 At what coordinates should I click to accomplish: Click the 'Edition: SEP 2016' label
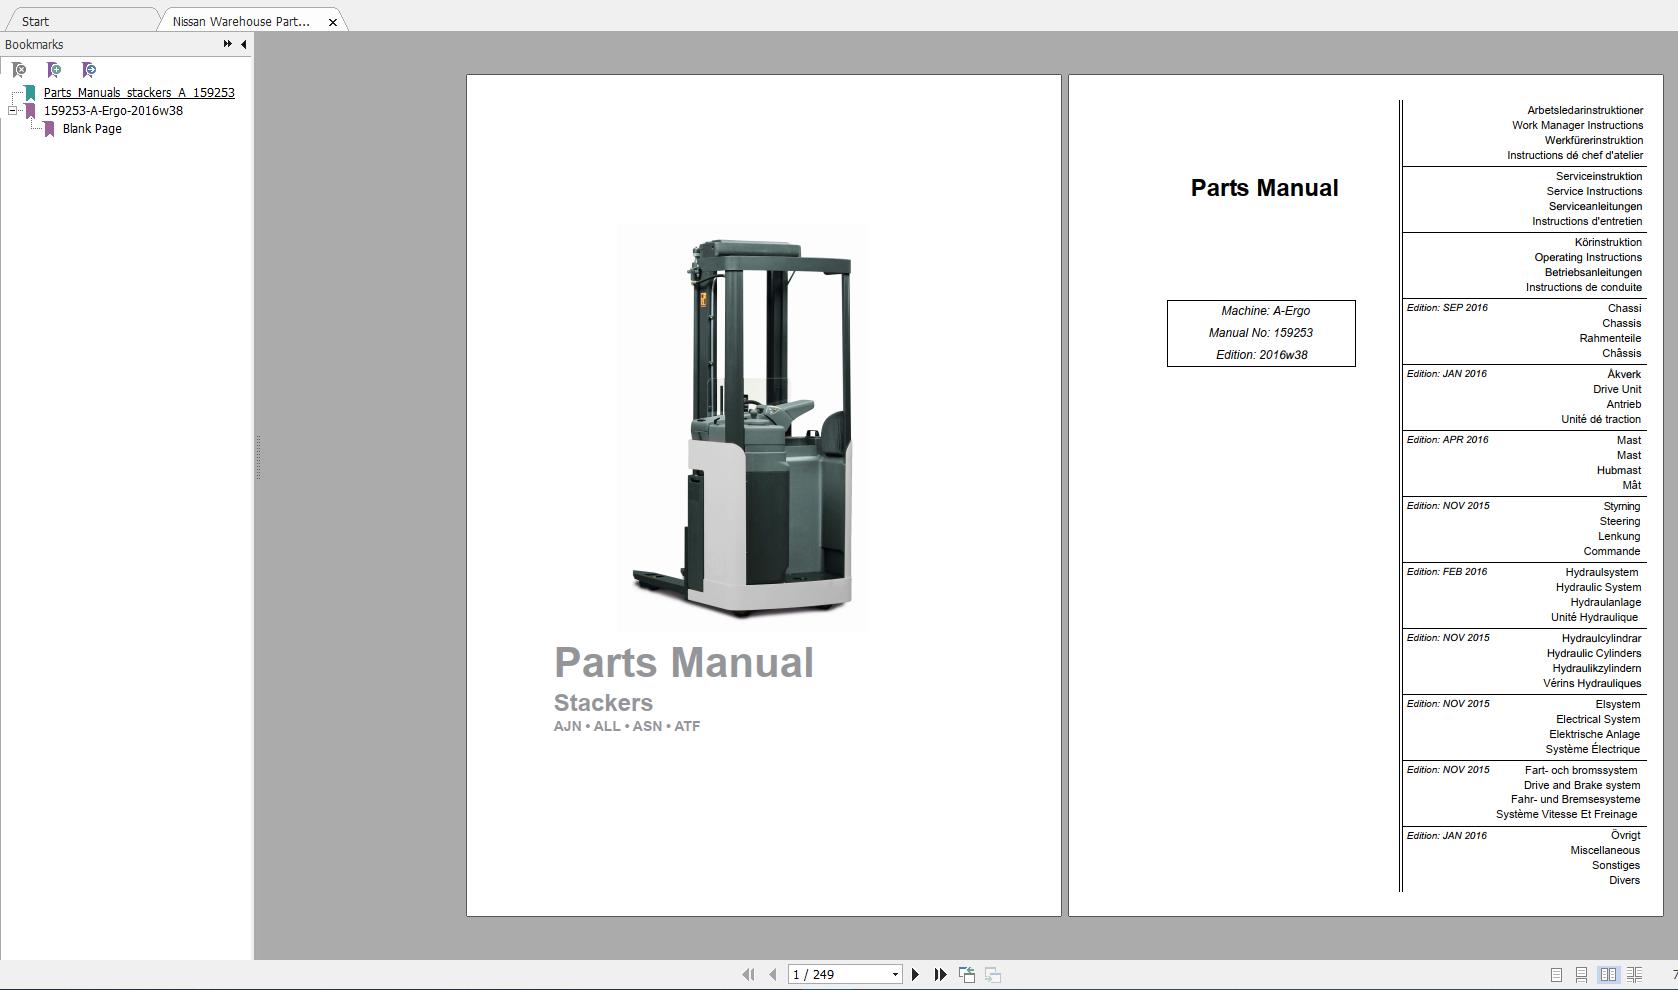pyautogui.click(x=1447, y=308)
